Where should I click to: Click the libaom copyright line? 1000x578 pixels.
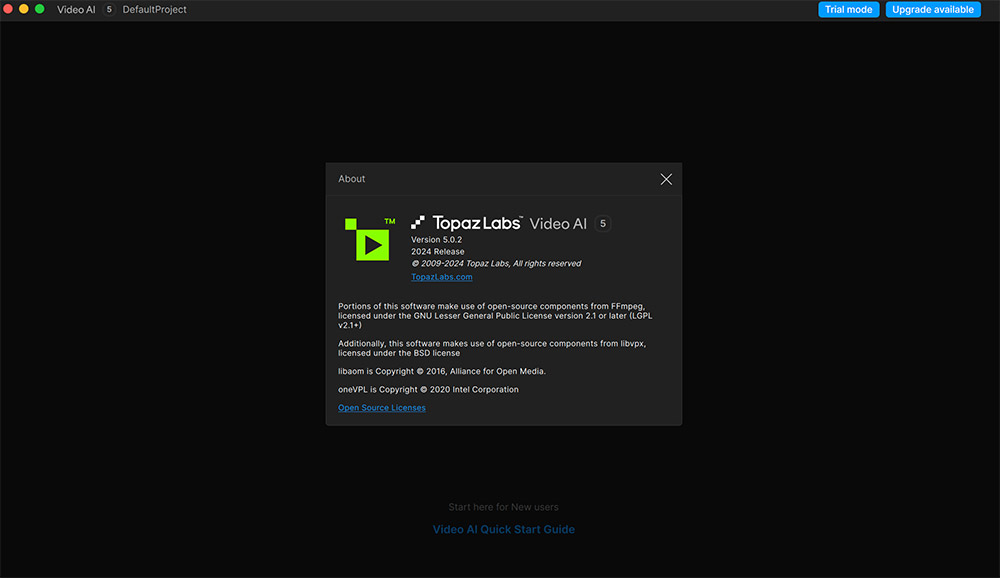tap(442, 371)
